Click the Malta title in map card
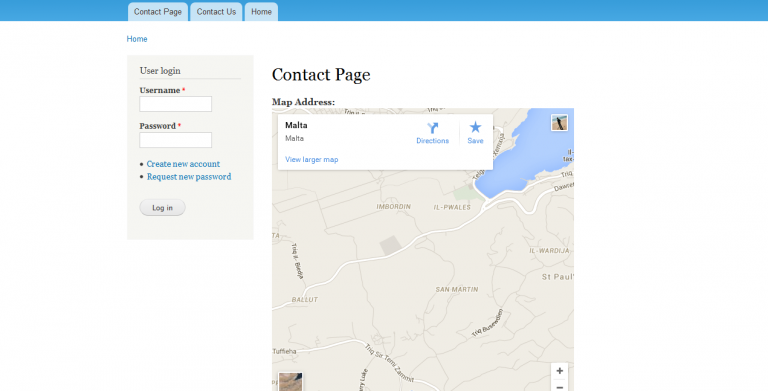This screenshot has width=768, height=391. 296,125
